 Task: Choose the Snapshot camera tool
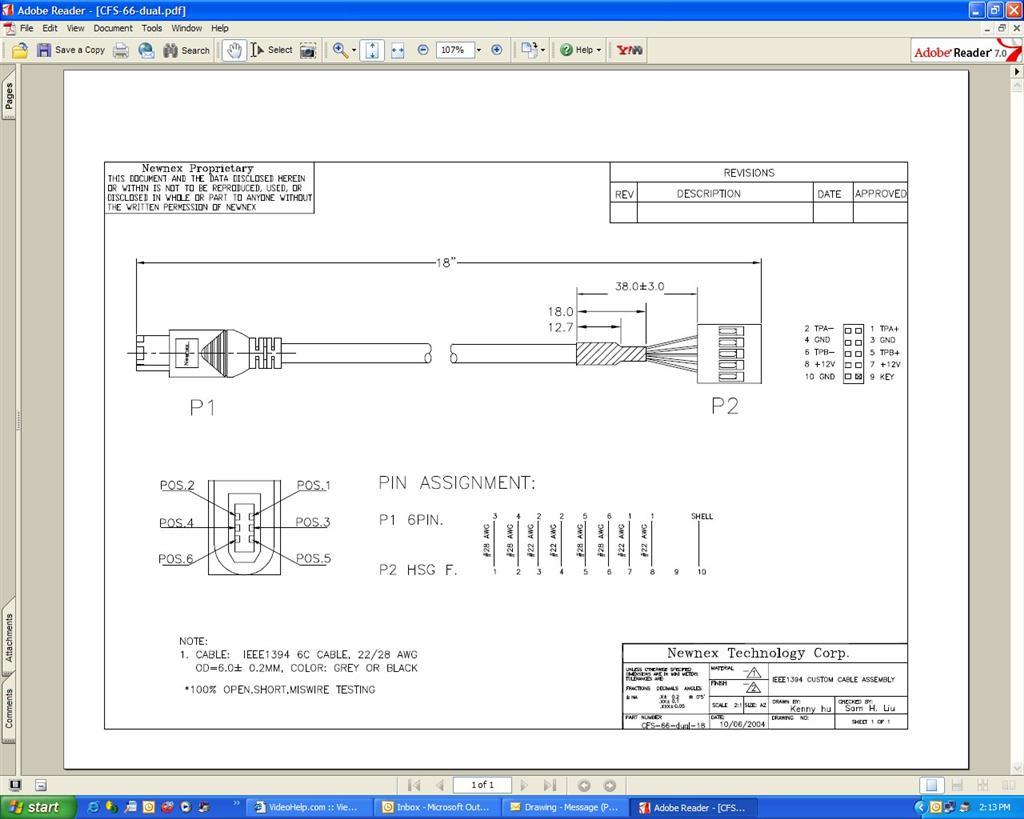click(308, 50)
